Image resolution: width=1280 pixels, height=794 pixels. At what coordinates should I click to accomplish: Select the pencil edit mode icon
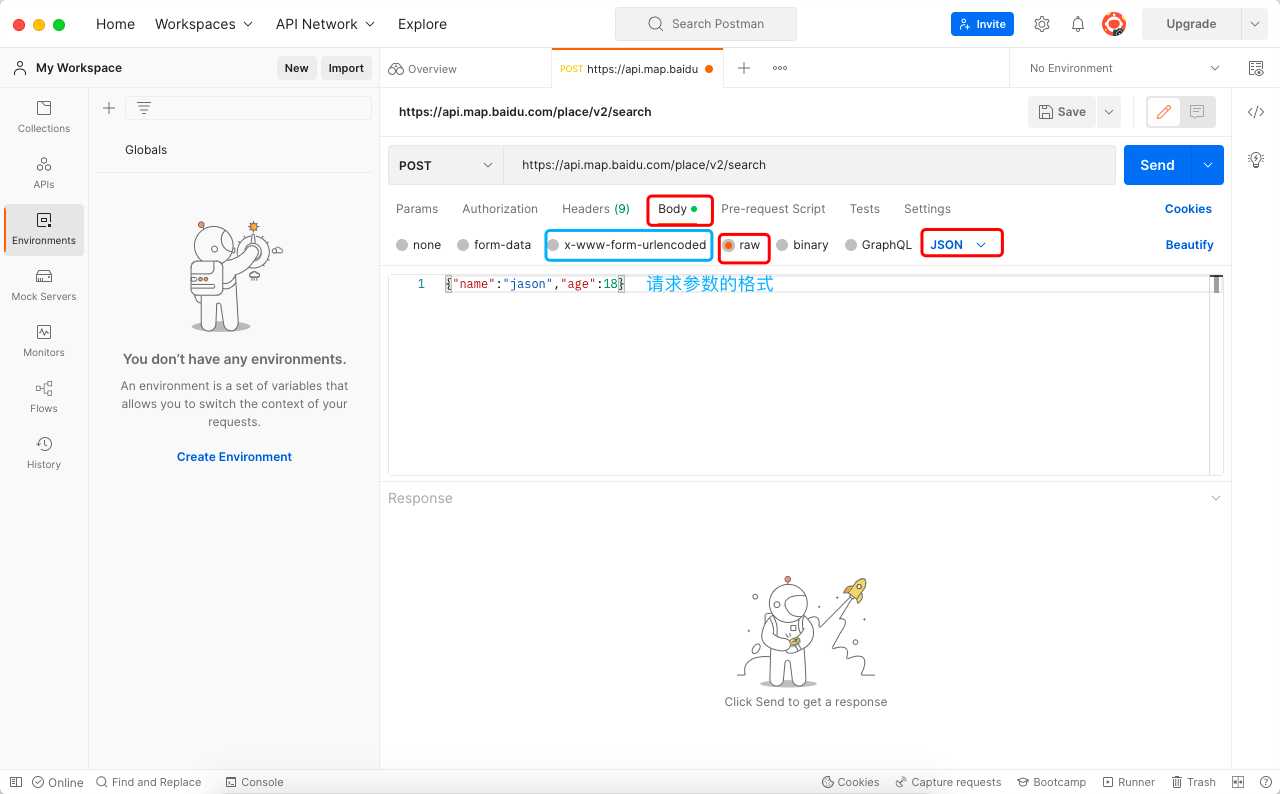[1164, 112]
